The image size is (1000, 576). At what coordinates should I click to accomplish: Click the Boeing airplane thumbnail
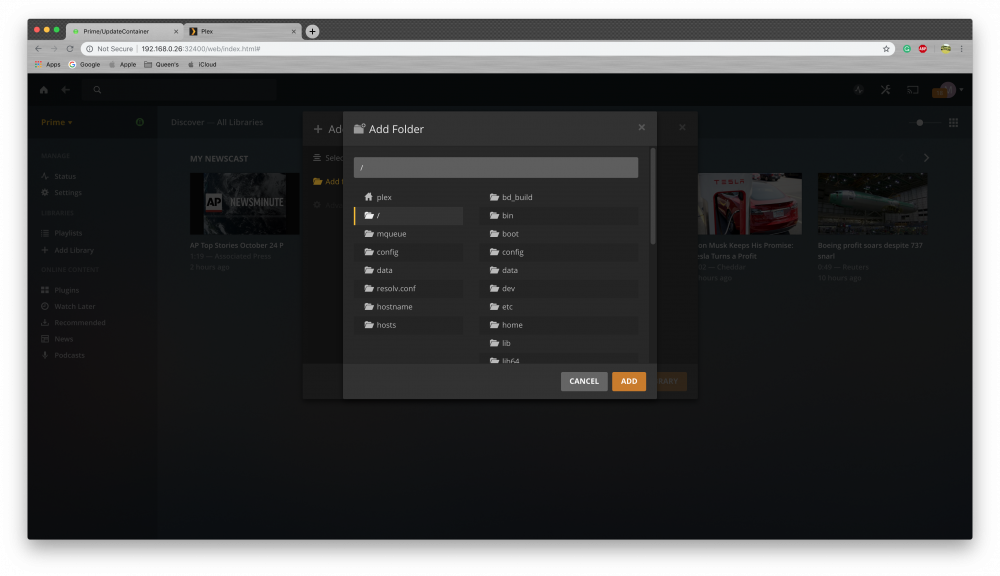pos(872,203)
